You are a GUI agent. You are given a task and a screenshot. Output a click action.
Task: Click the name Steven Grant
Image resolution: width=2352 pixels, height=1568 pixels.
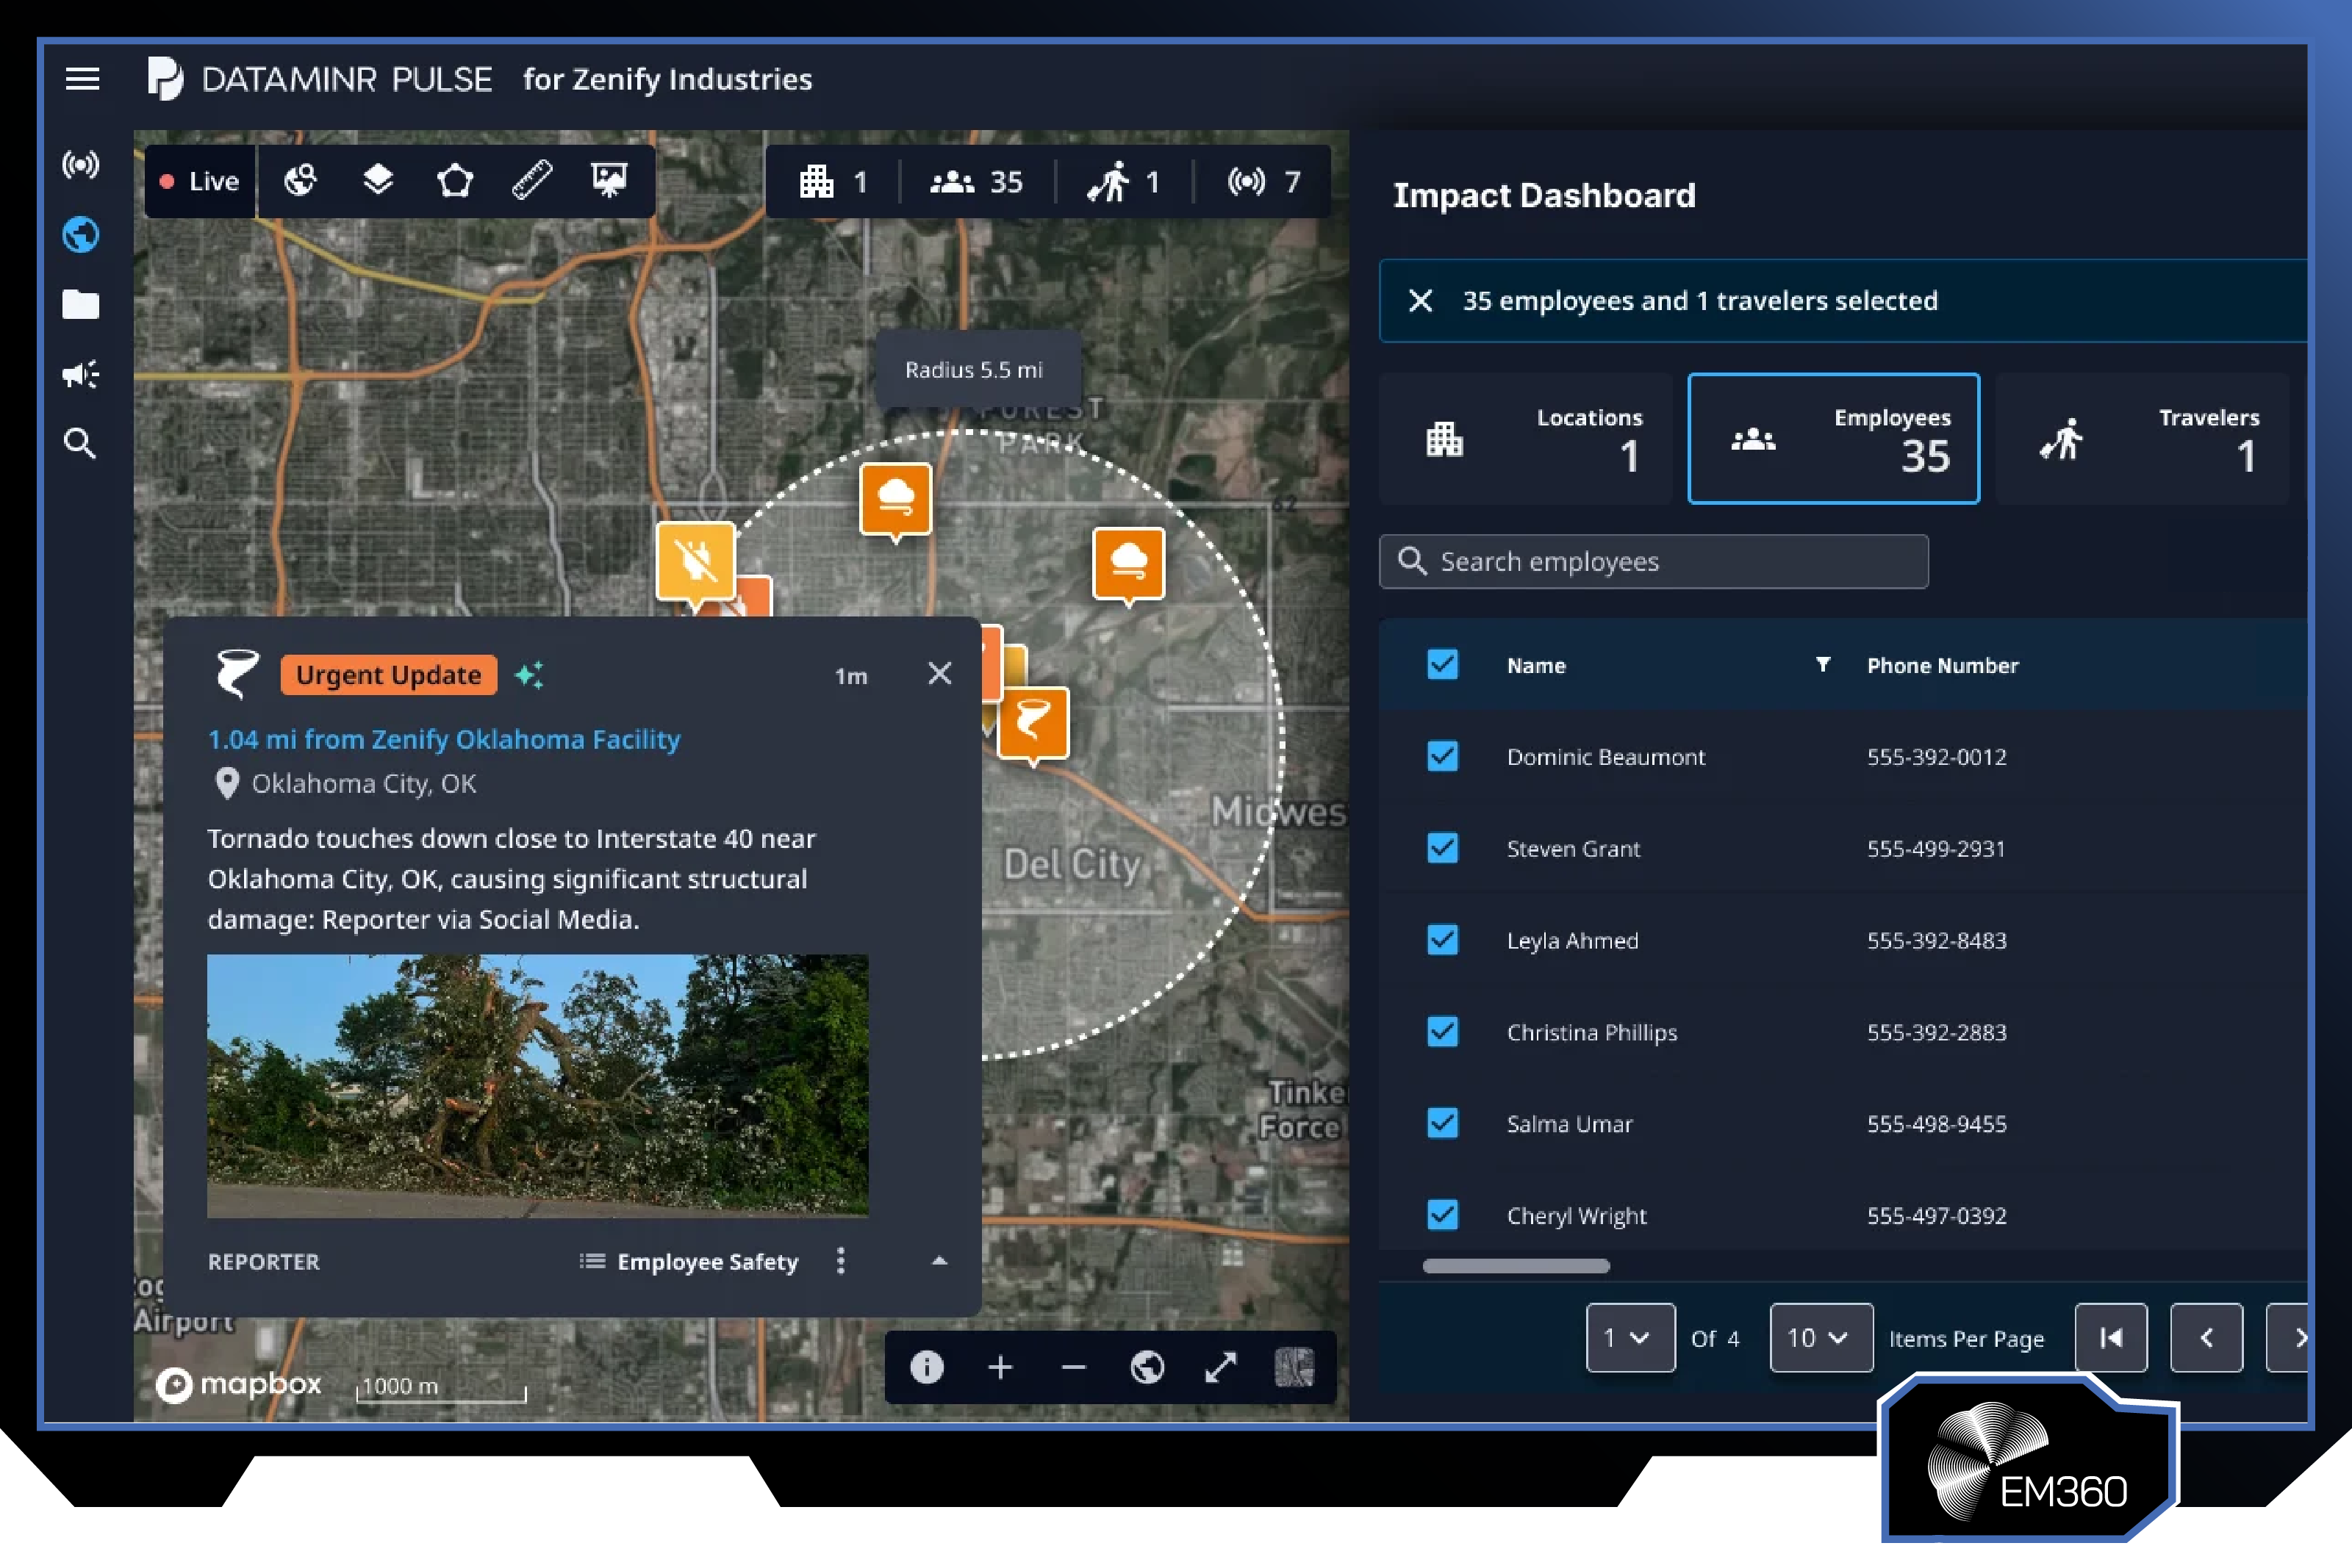pos(1573,849)
